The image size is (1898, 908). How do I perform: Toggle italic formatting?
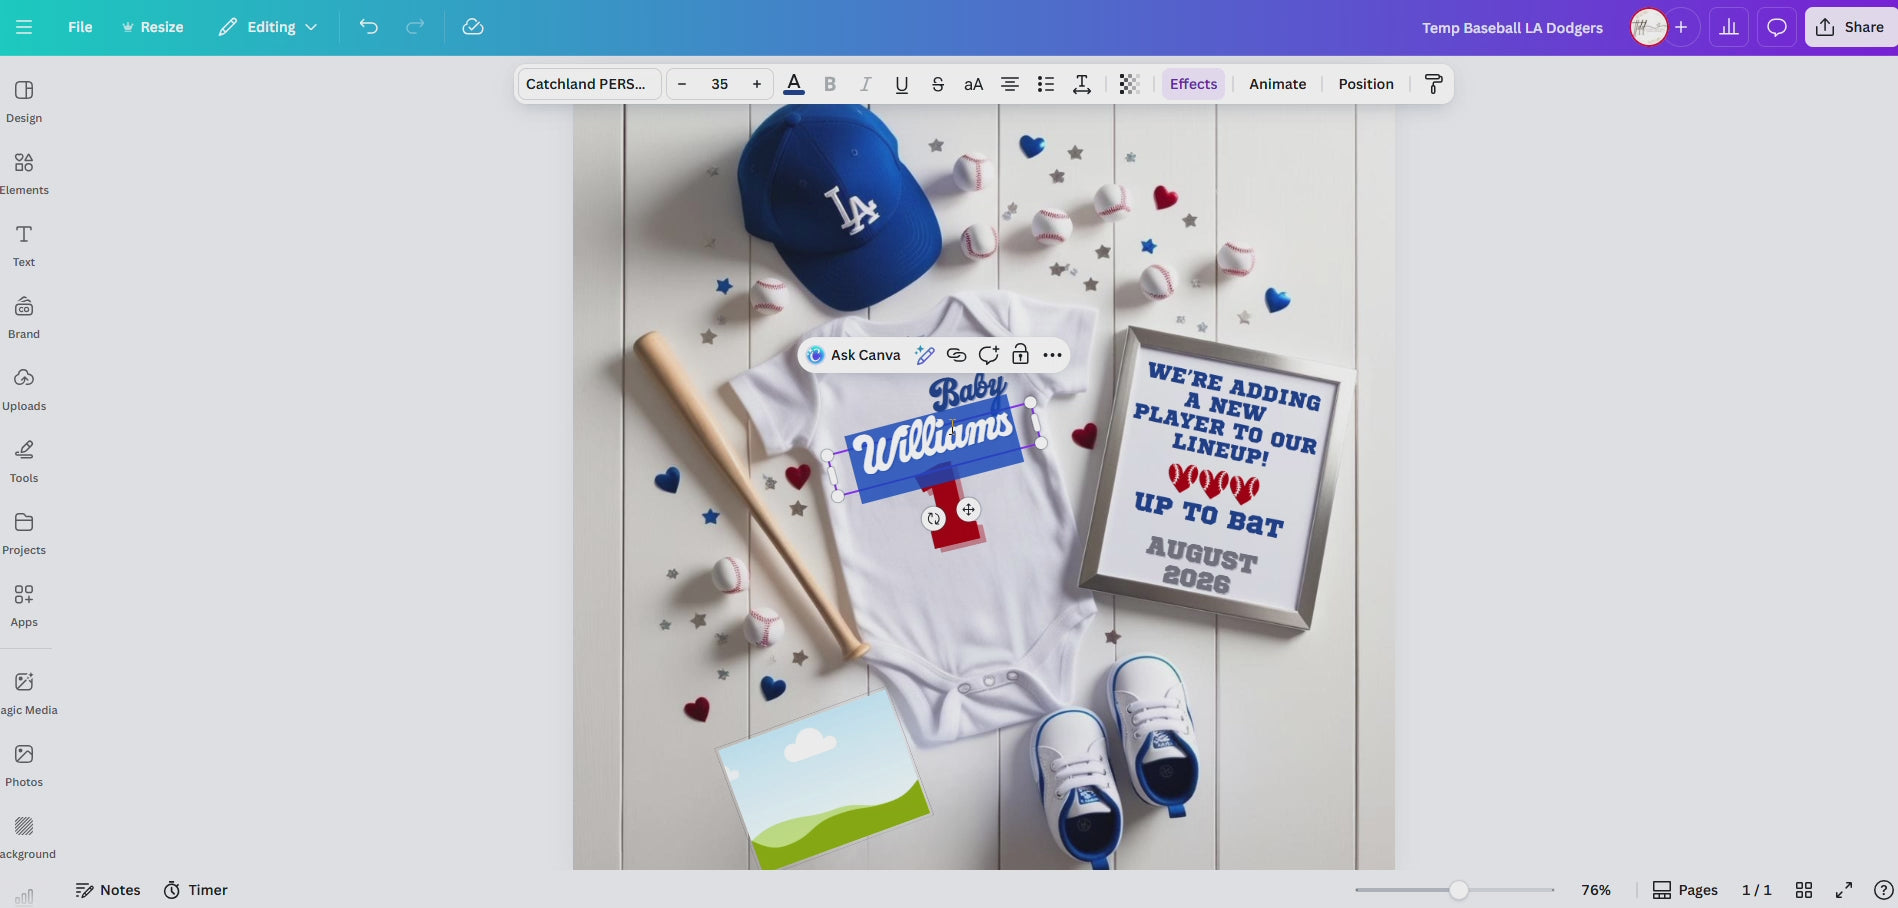click(x=865, y=84)
